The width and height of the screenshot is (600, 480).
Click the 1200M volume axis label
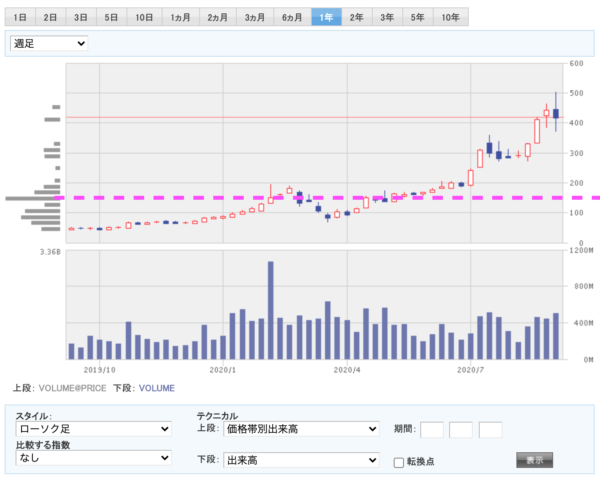tap(581, 250)
